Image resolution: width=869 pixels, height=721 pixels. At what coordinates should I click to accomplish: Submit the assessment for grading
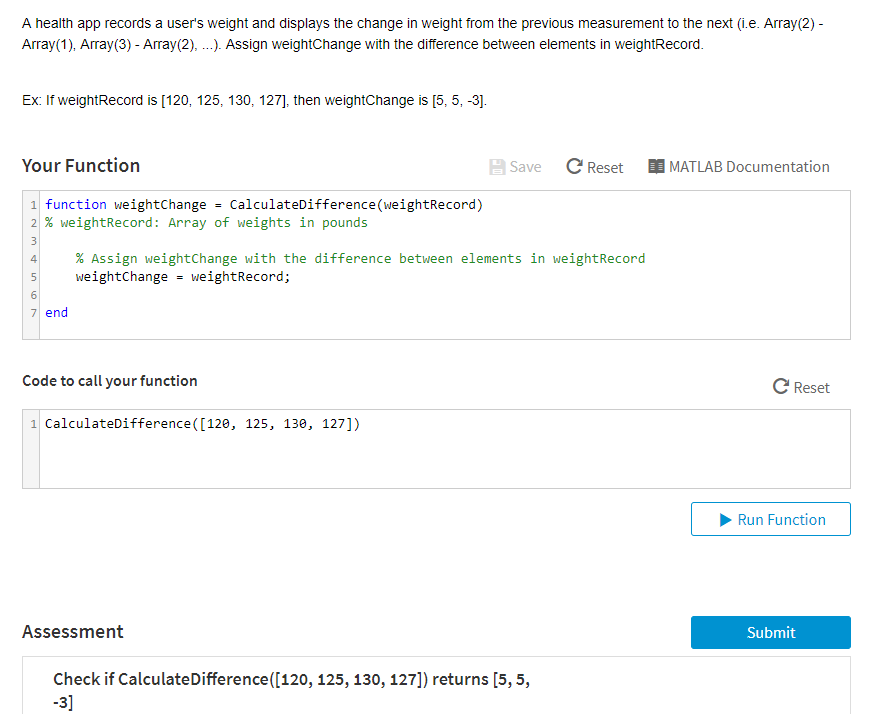770,632
